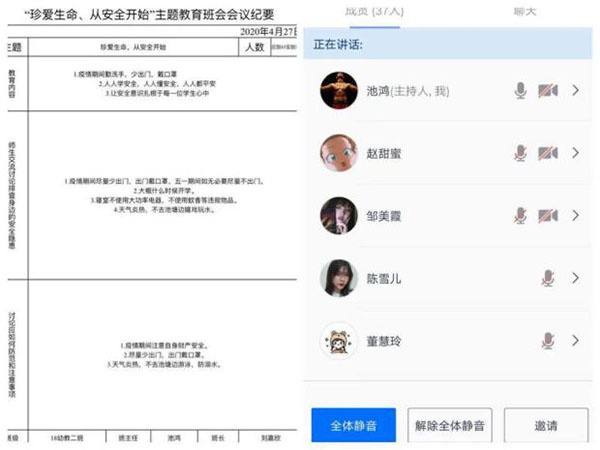Open the chevron next to 邹美霞
Image resolution: width=600 pixels, height=450 pixels.
tap(576, 215)
